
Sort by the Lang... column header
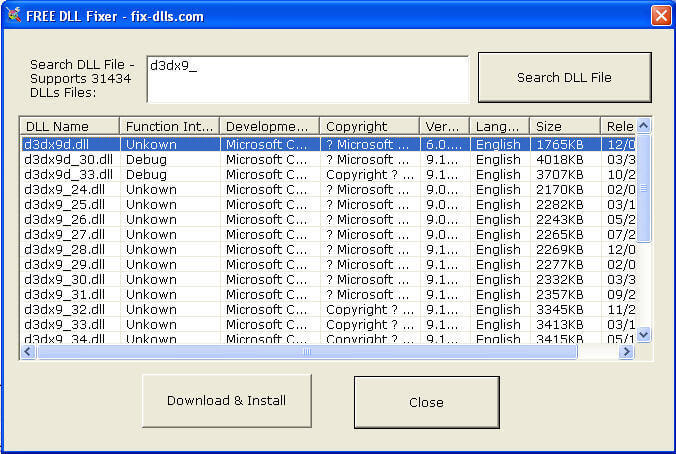click(499, 126)
